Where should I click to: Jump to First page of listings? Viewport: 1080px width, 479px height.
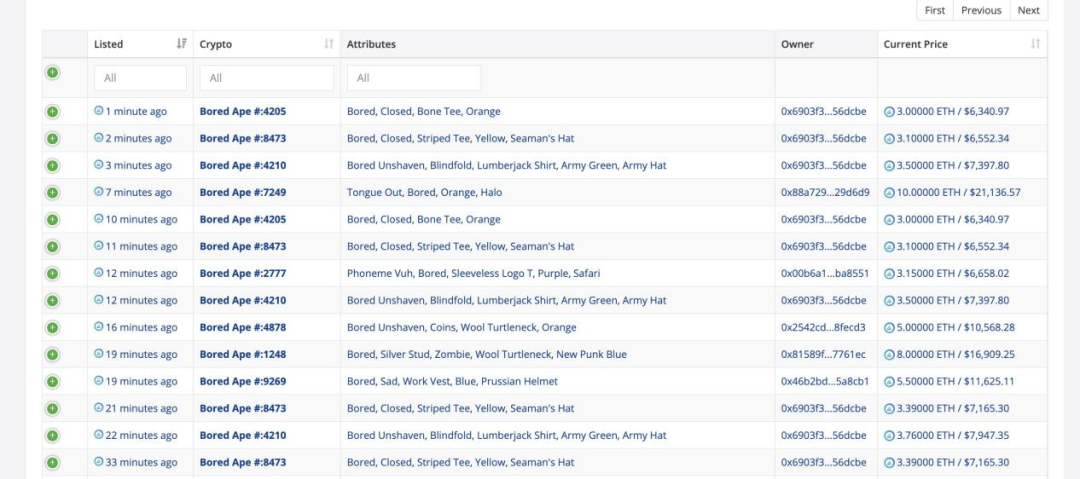[935, 10]
